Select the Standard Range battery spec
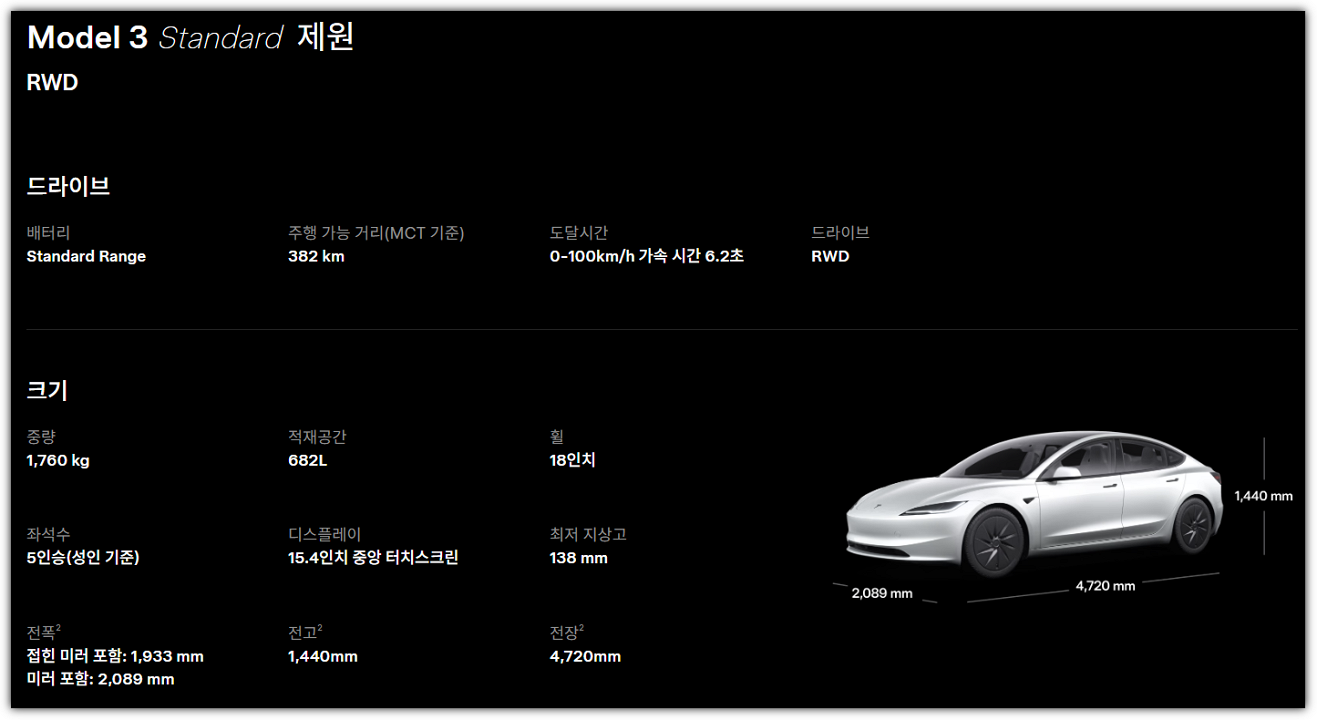 pos(85,256)
